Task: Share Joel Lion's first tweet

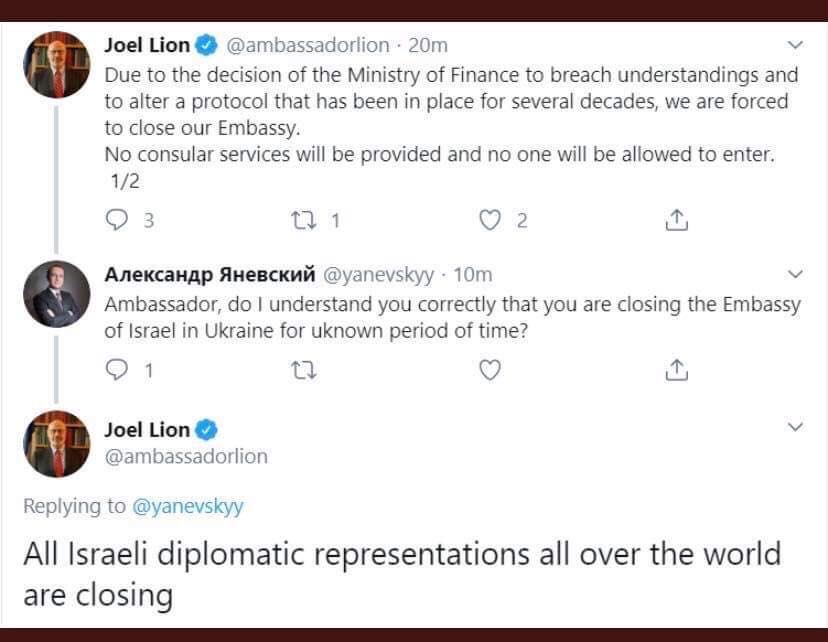Action: 676,220
